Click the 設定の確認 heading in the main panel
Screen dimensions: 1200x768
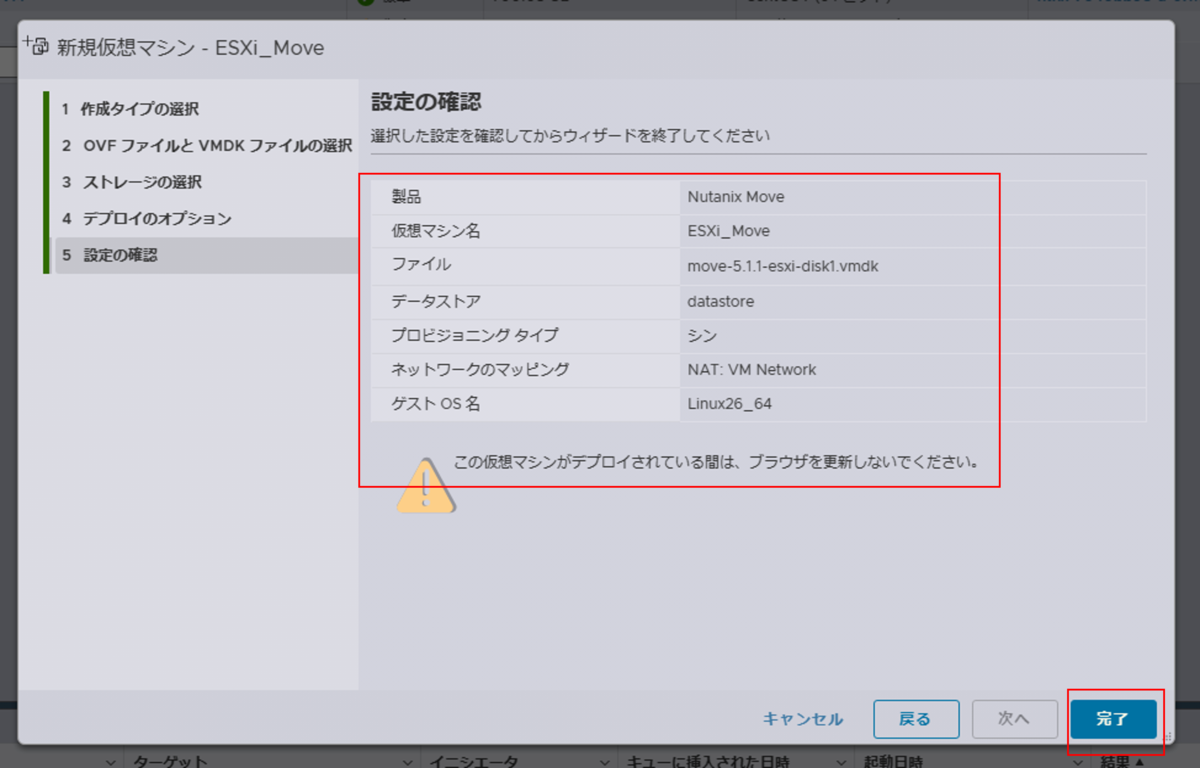click(x=426, y=102)
